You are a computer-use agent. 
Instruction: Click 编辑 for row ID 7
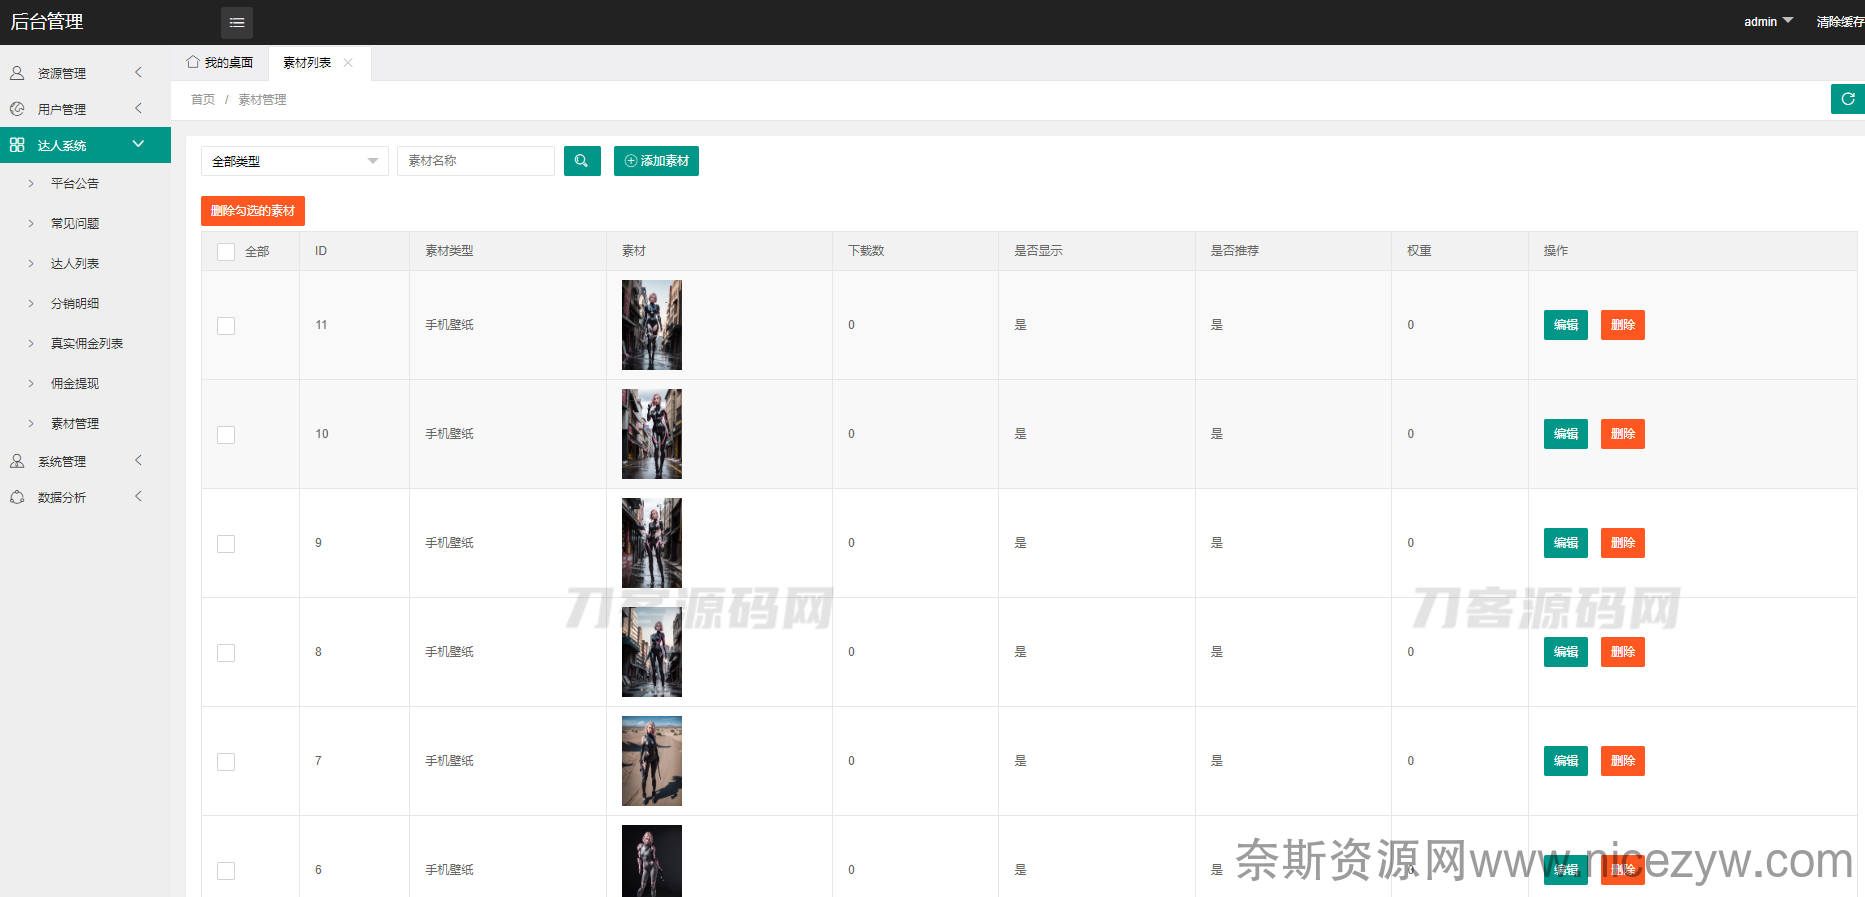tap(1566, 761)
